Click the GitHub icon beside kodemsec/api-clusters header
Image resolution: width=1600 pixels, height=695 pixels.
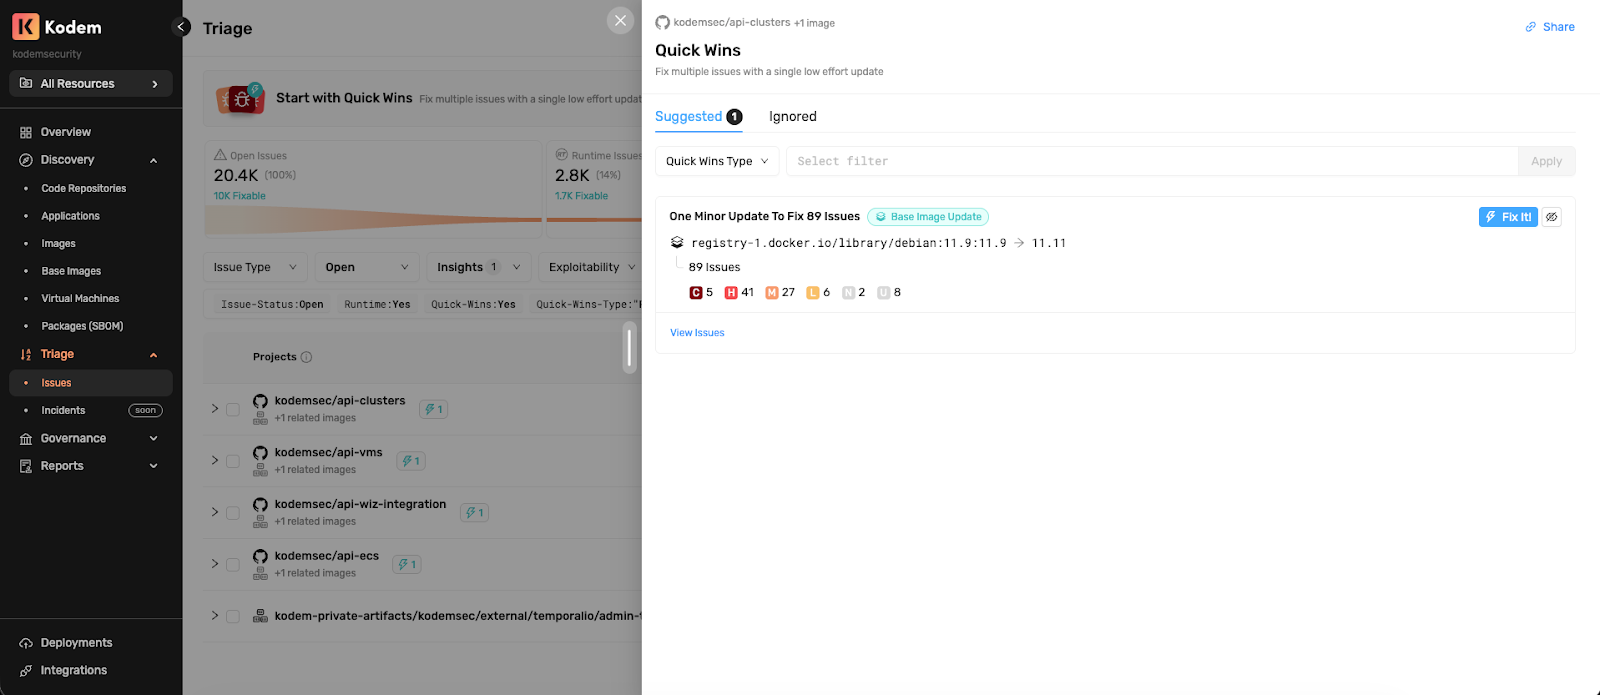click(x=662, y=22)
